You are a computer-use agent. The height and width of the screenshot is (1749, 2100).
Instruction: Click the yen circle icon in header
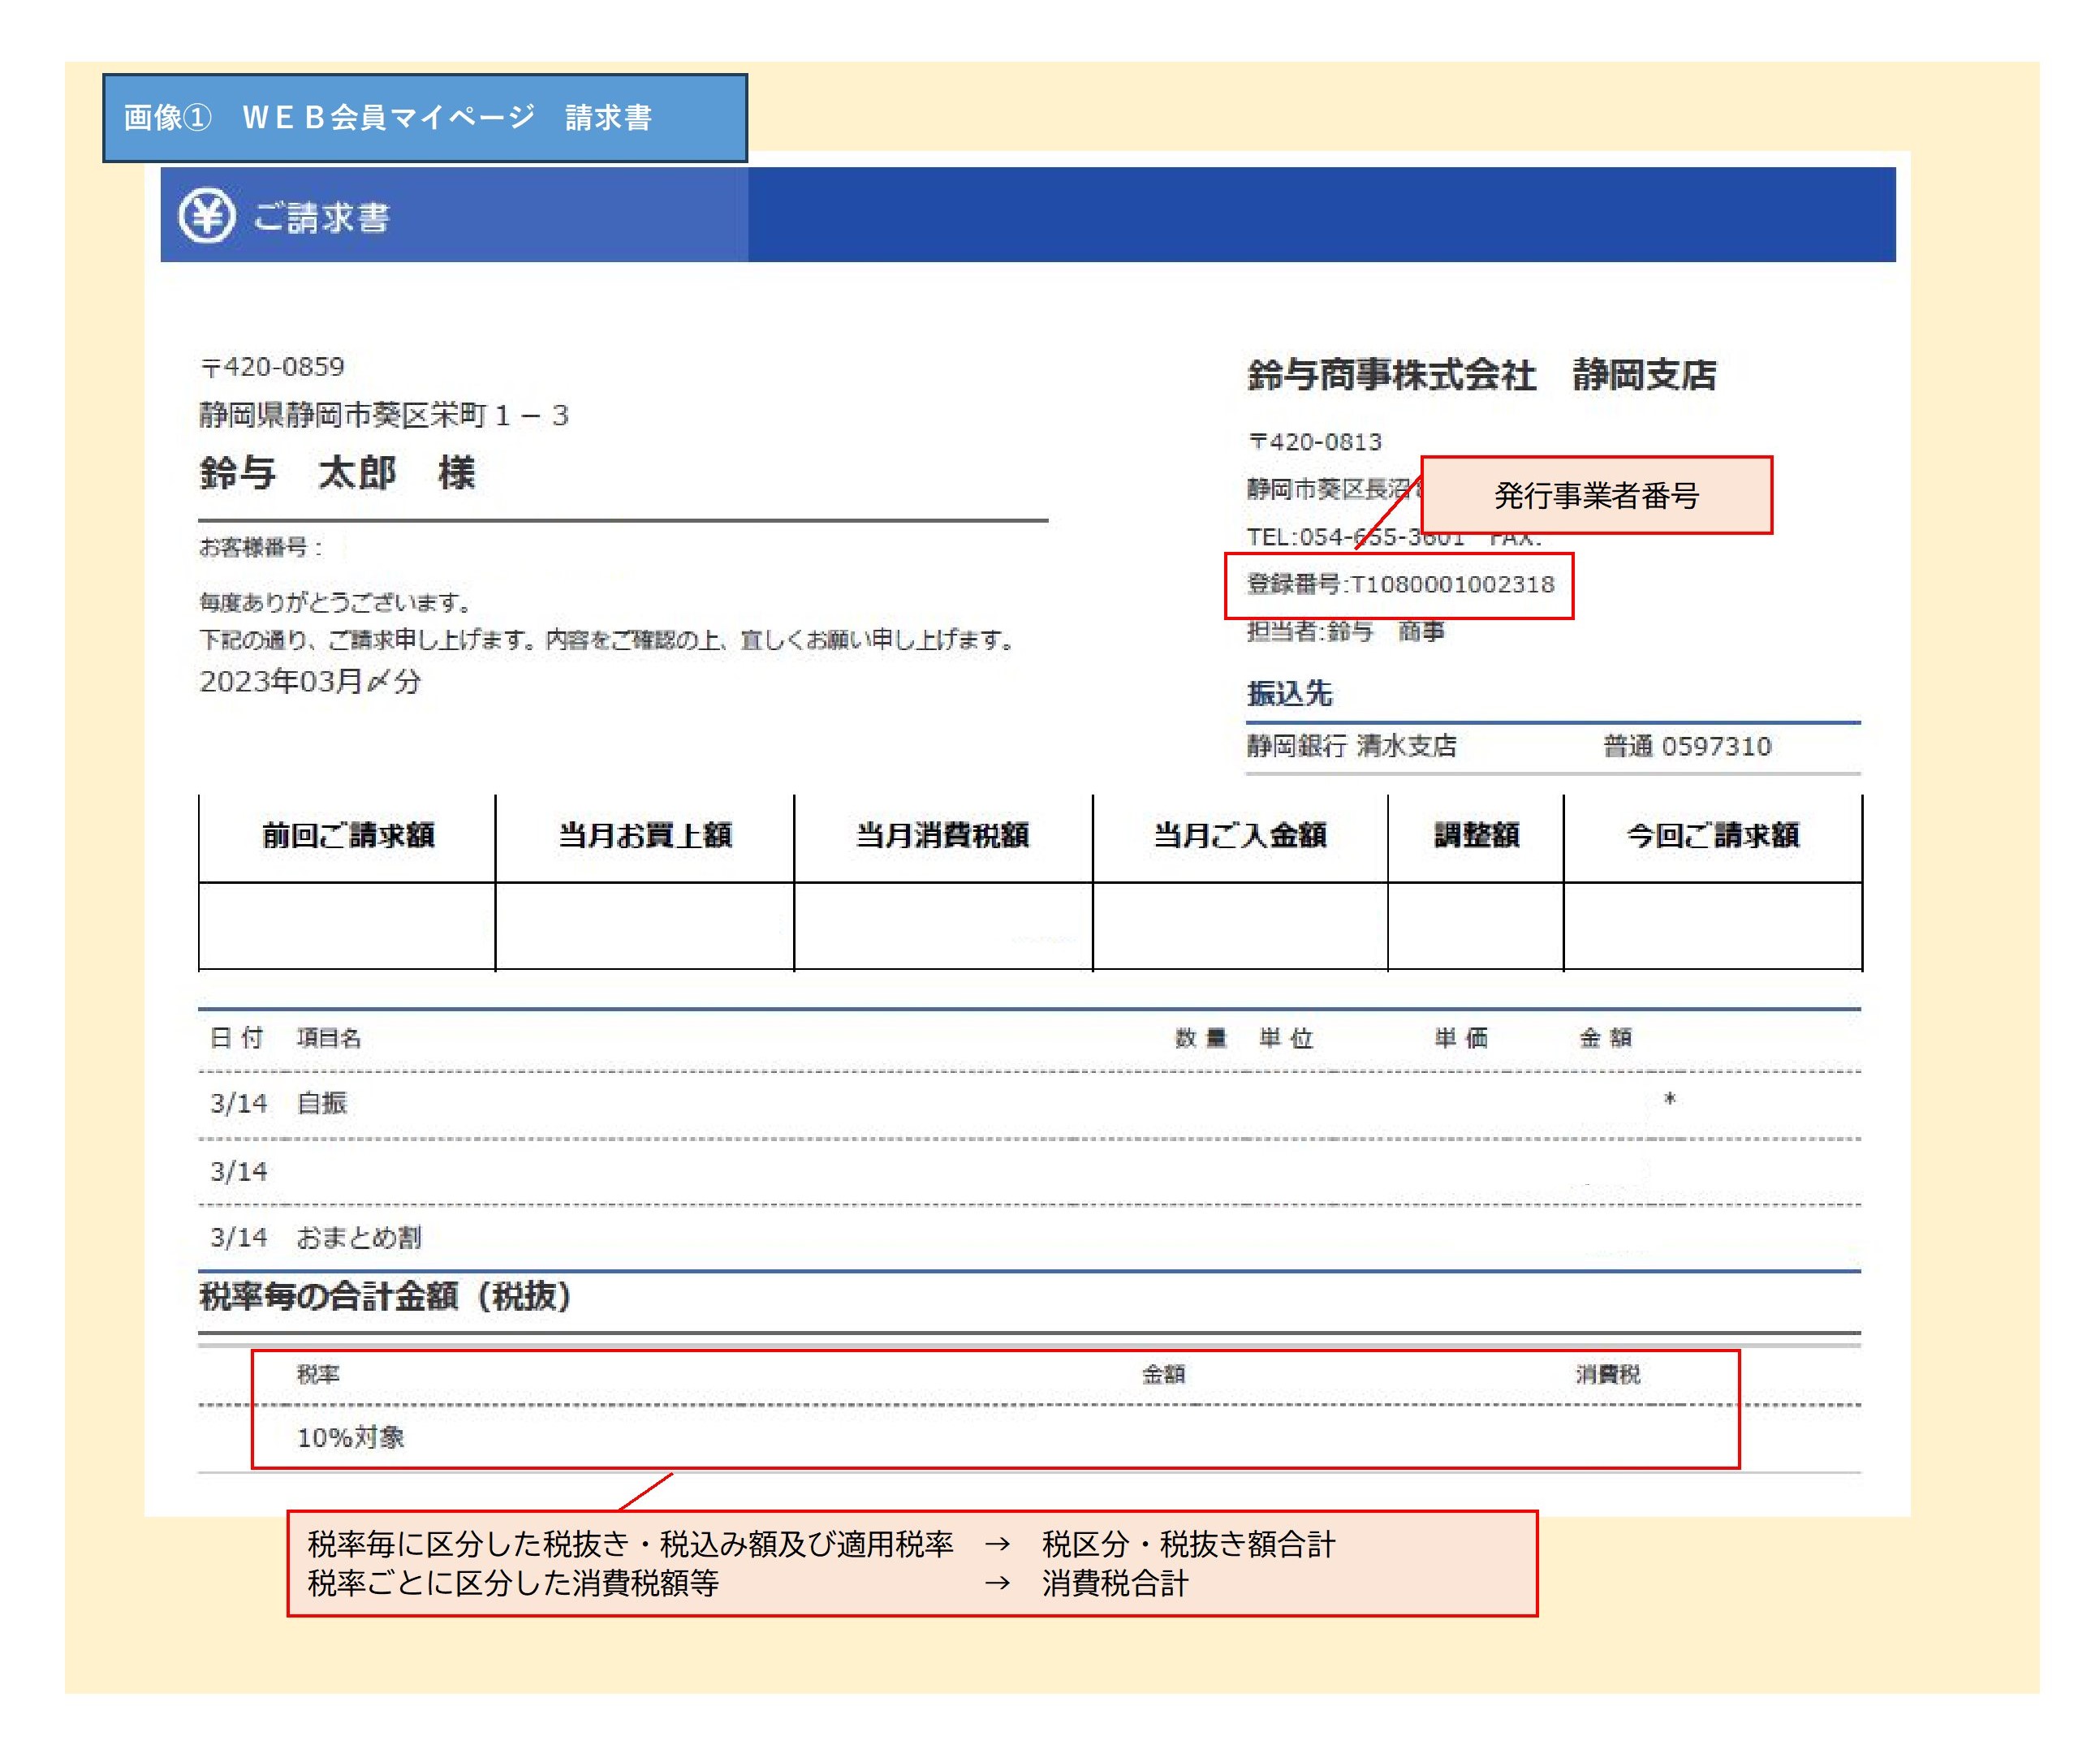(x=207, y=215)
